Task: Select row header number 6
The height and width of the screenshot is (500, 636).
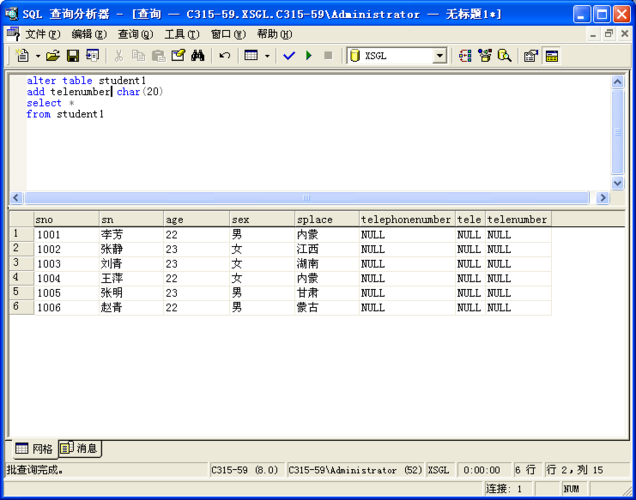Action: [x=21, y=307]
